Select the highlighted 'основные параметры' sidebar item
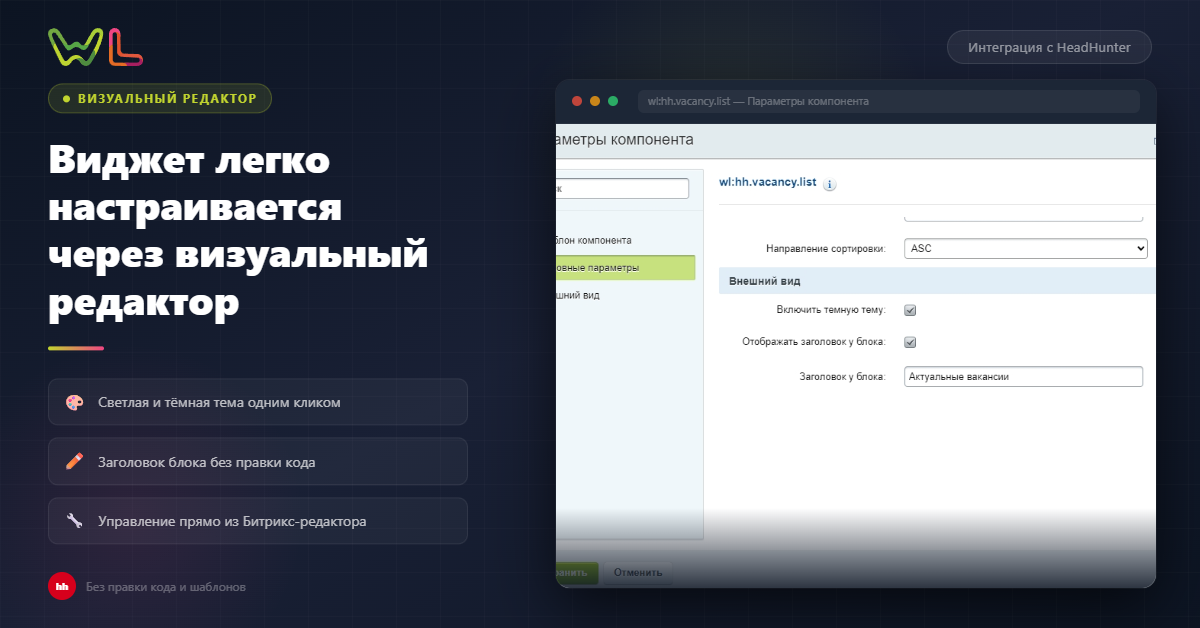1200x628 pixels. pyautogui.click(x=625, y=267)
